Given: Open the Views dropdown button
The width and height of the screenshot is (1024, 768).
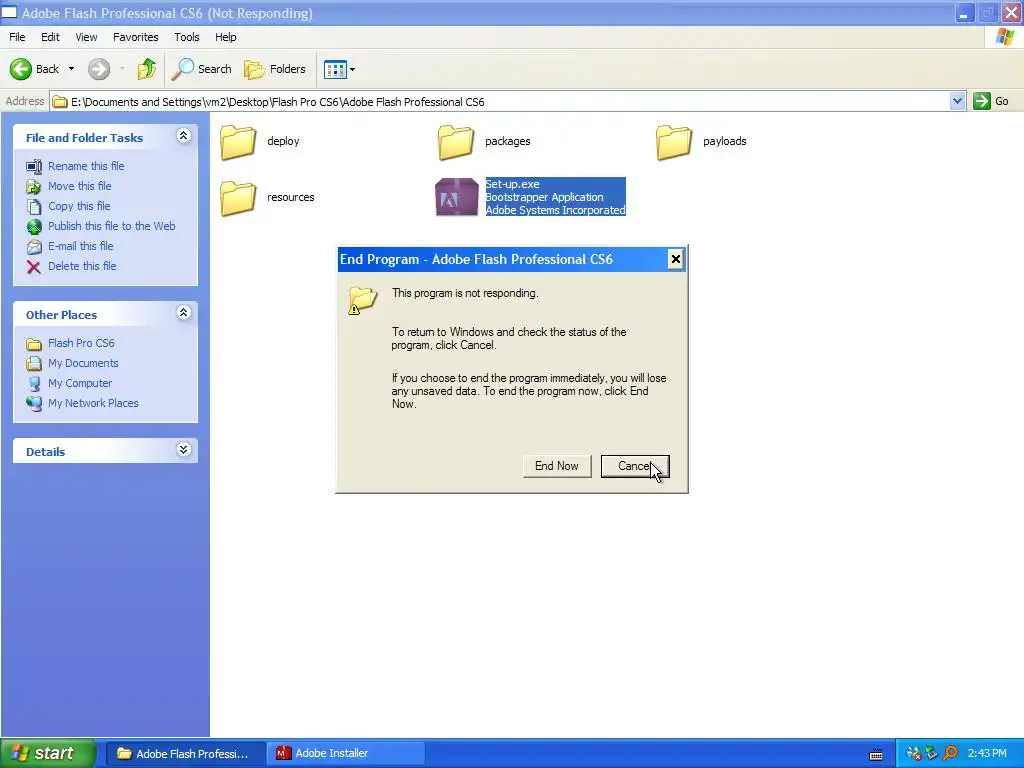Looking at the screenshot, I should click(340, 69).
